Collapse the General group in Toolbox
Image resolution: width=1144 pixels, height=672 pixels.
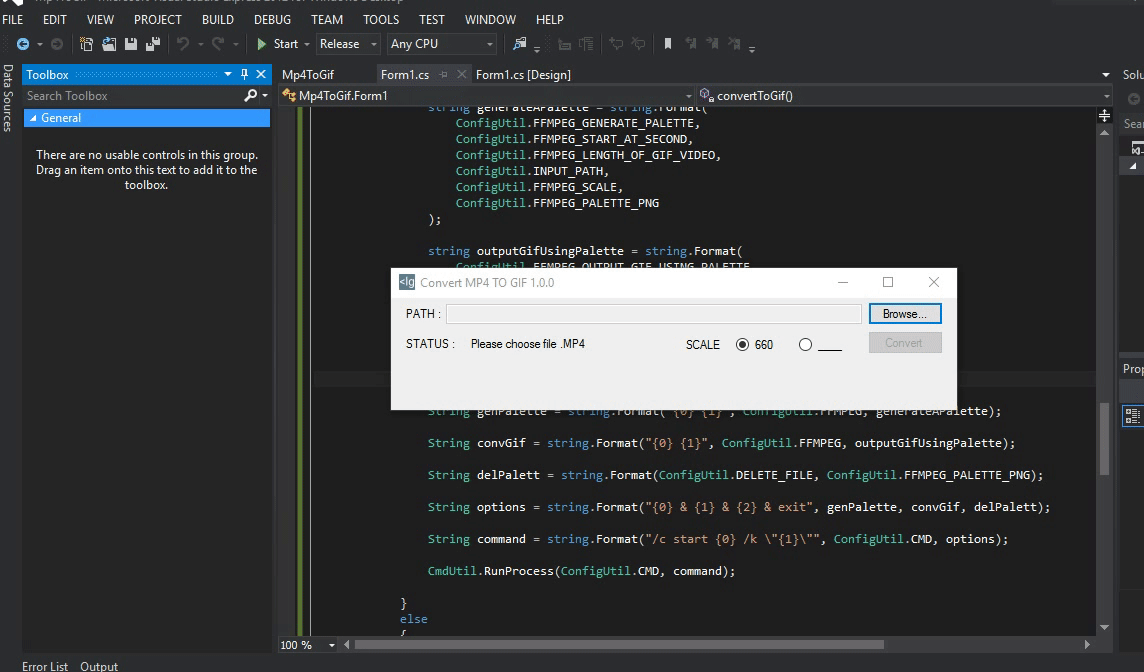tap(33, 117)
